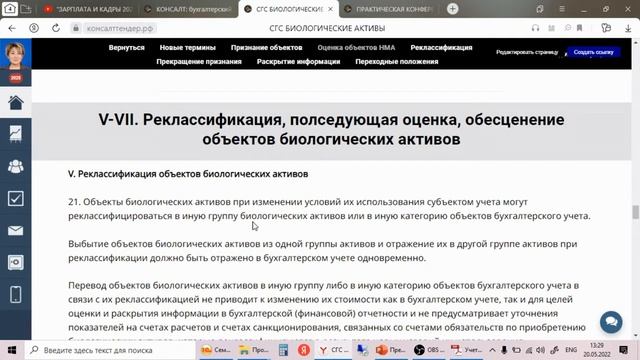Image resolution: width=640 pixels, height=360 pixels.
Task: Click the Создать ссылку button
Action: 593,52
